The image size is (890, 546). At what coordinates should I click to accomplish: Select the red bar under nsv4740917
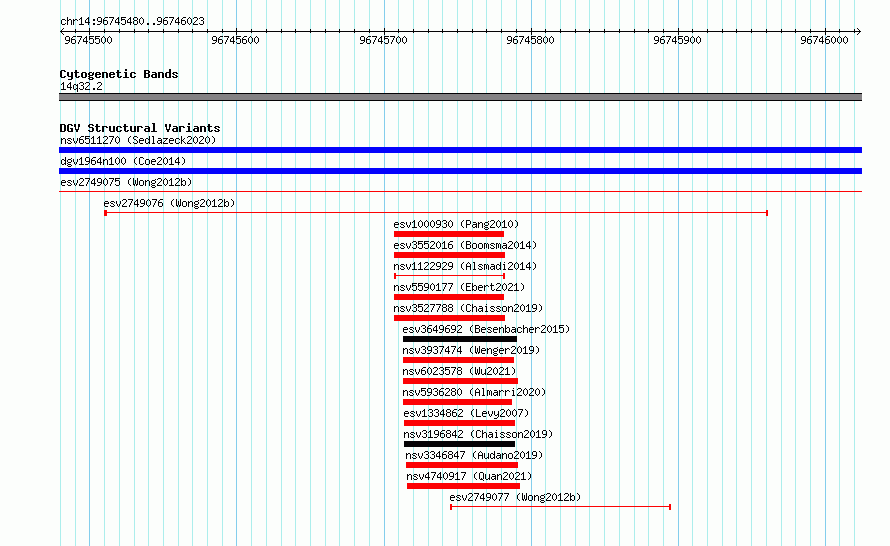(x=463, y=486)
